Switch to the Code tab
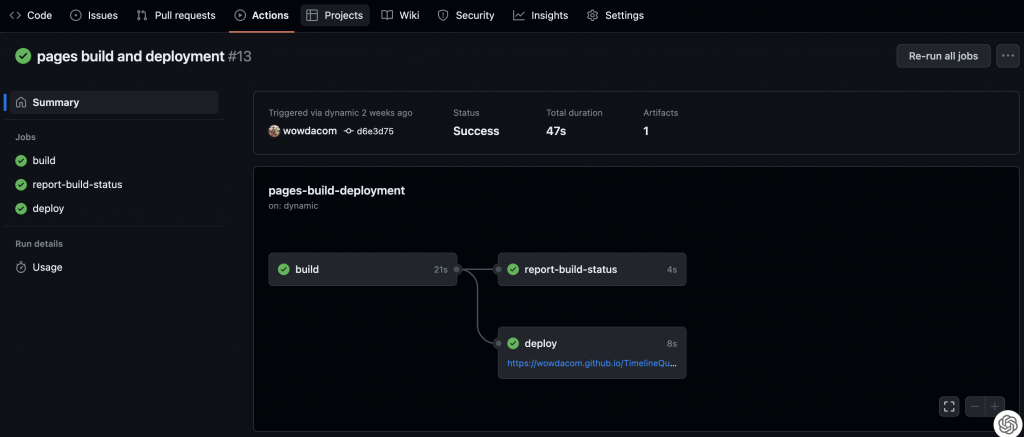This screenshot has height=437, width=1024. point(31,15)
